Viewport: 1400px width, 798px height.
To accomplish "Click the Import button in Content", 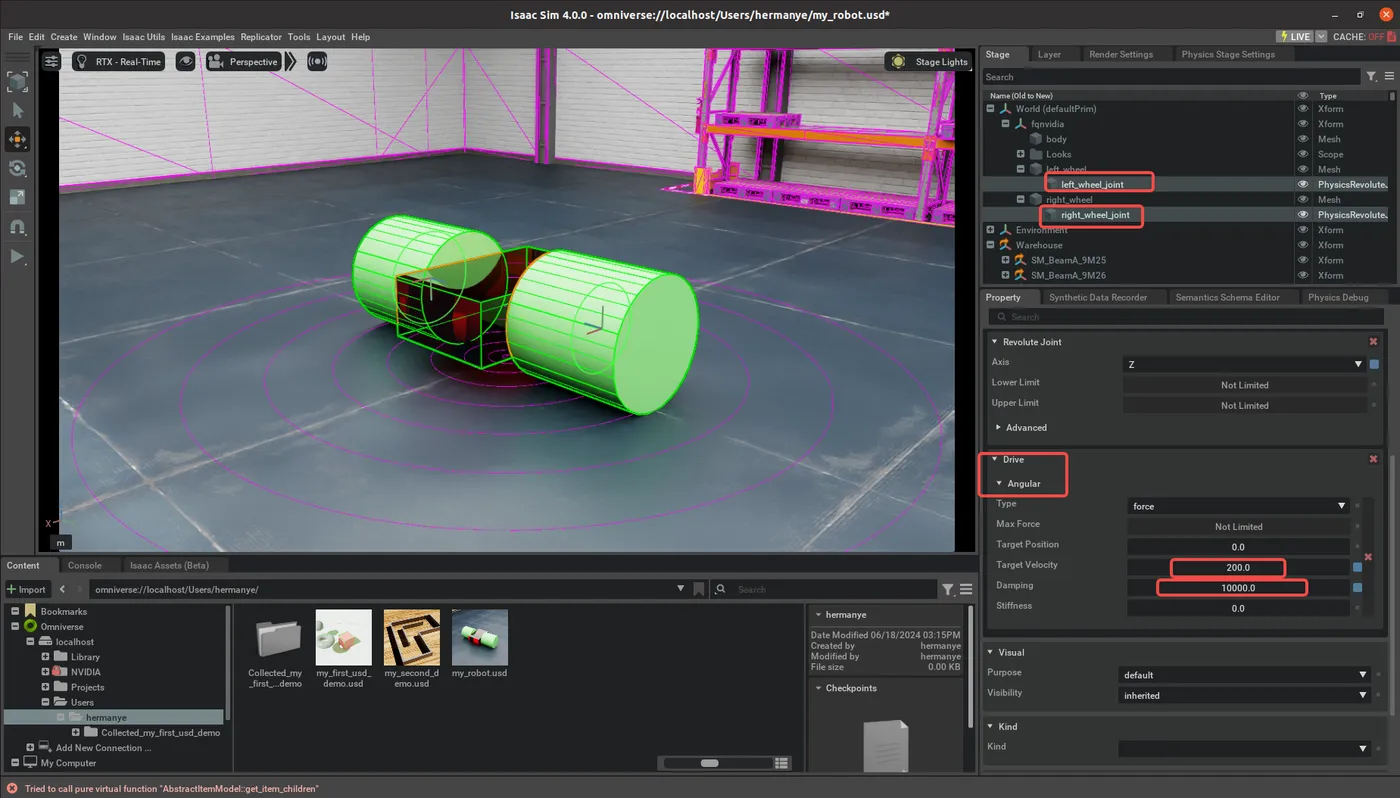I will [27, 589].
